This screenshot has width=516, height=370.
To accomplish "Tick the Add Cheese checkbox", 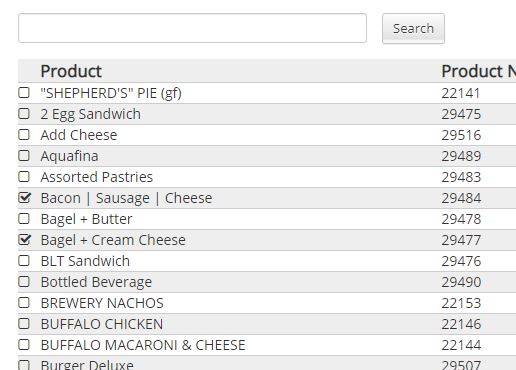I will click(x=24, y=134).
